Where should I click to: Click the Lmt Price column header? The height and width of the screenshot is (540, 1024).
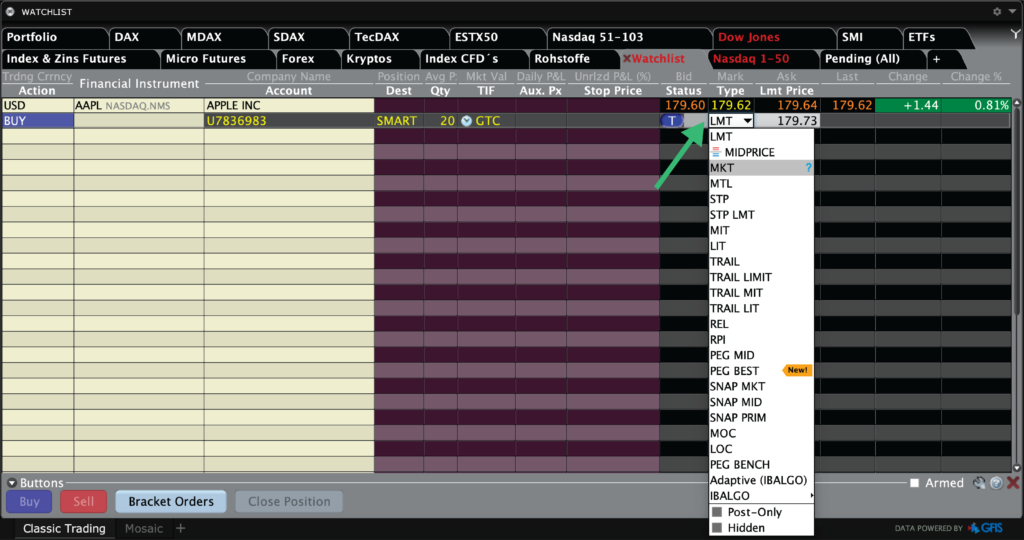pos(787,91)
